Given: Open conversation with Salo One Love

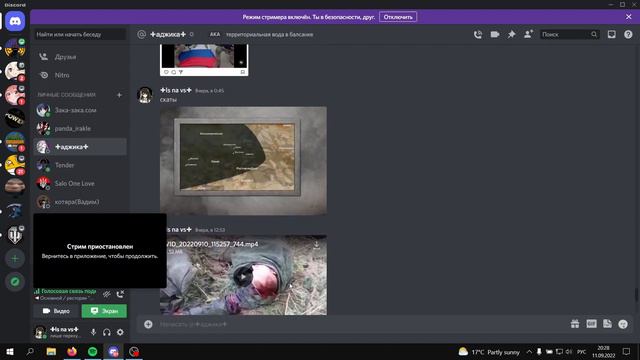Looking at the screenshot, I should point(80,184).
